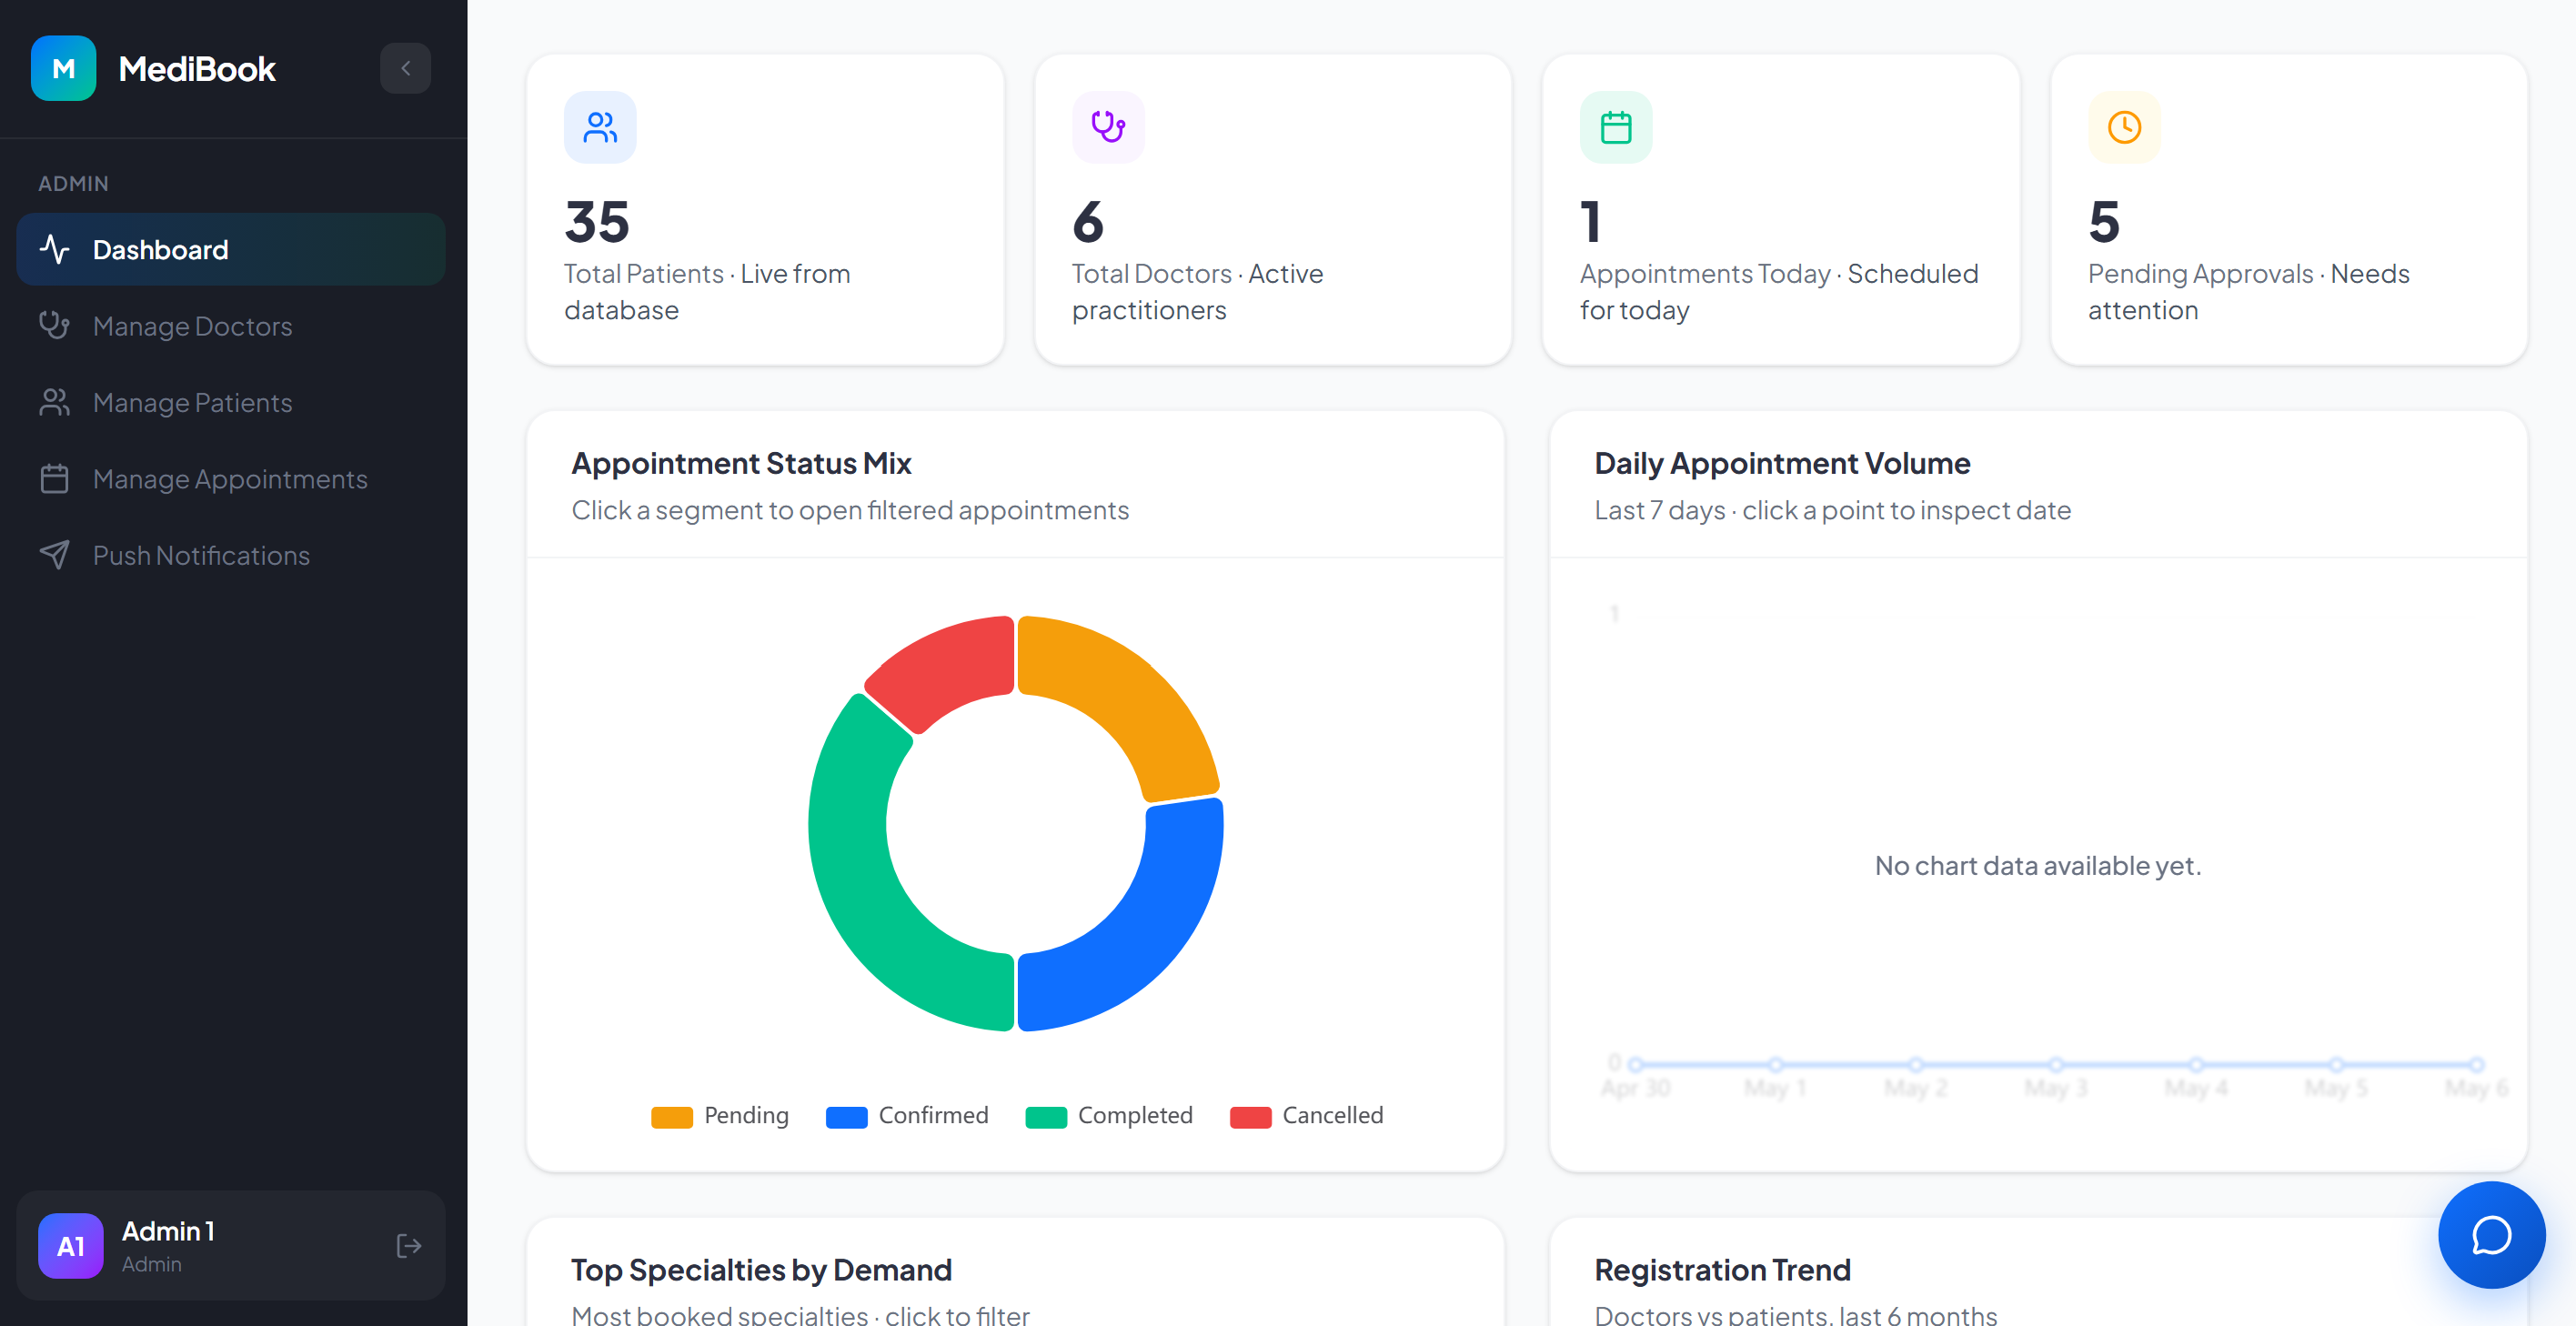Click the Total Doctors stethoscope icon

point(1108,127)
